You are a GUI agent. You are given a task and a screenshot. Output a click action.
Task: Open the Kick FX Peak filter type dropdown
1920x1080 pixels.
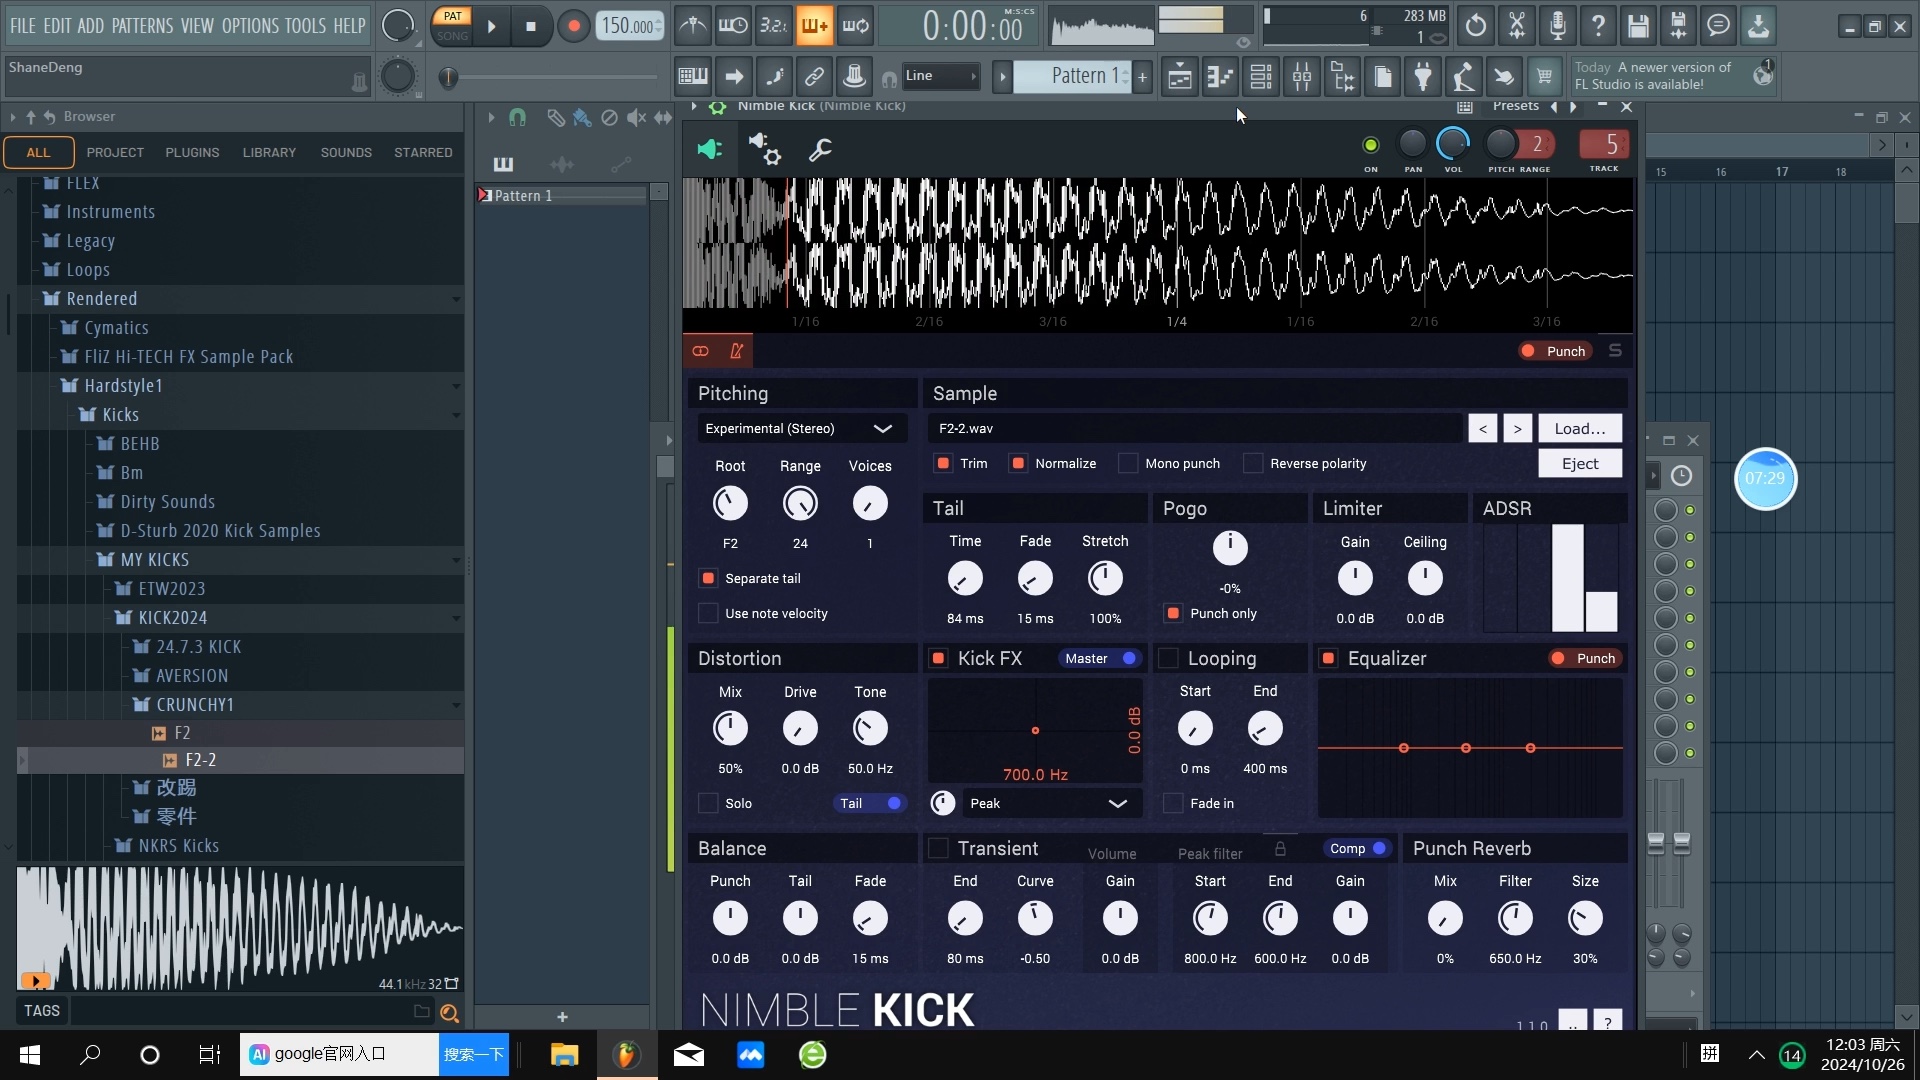coord(1051,803)
